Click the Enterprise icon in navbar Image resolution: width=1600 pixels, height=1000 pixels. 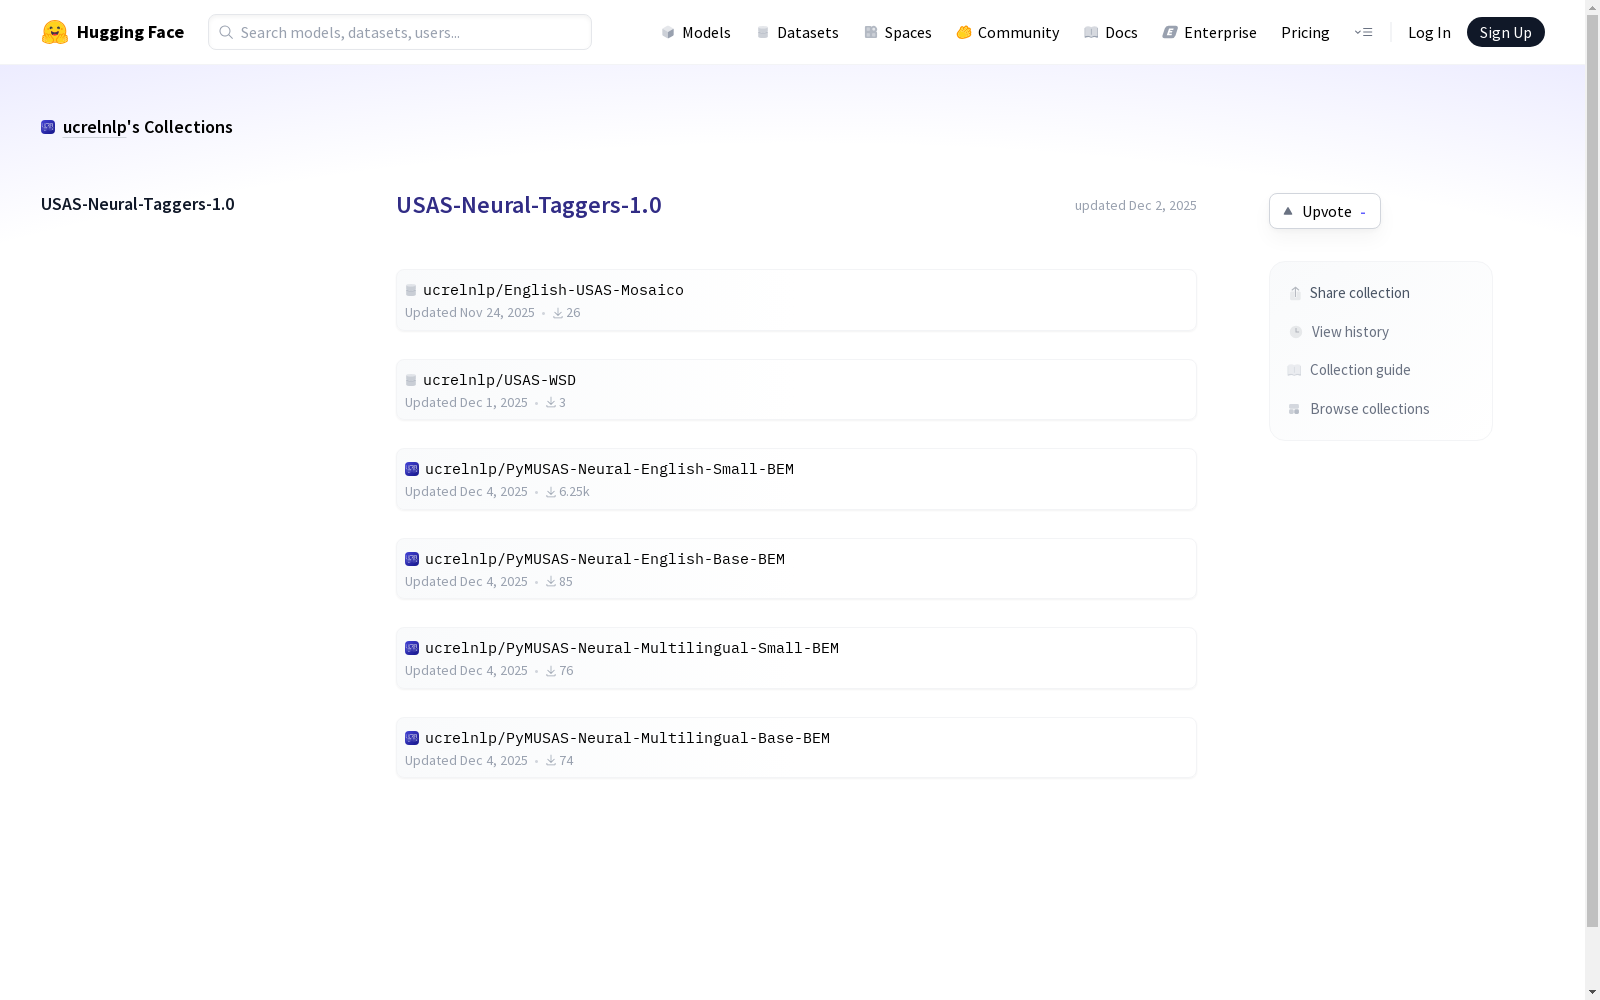(x=1170, y=32)
